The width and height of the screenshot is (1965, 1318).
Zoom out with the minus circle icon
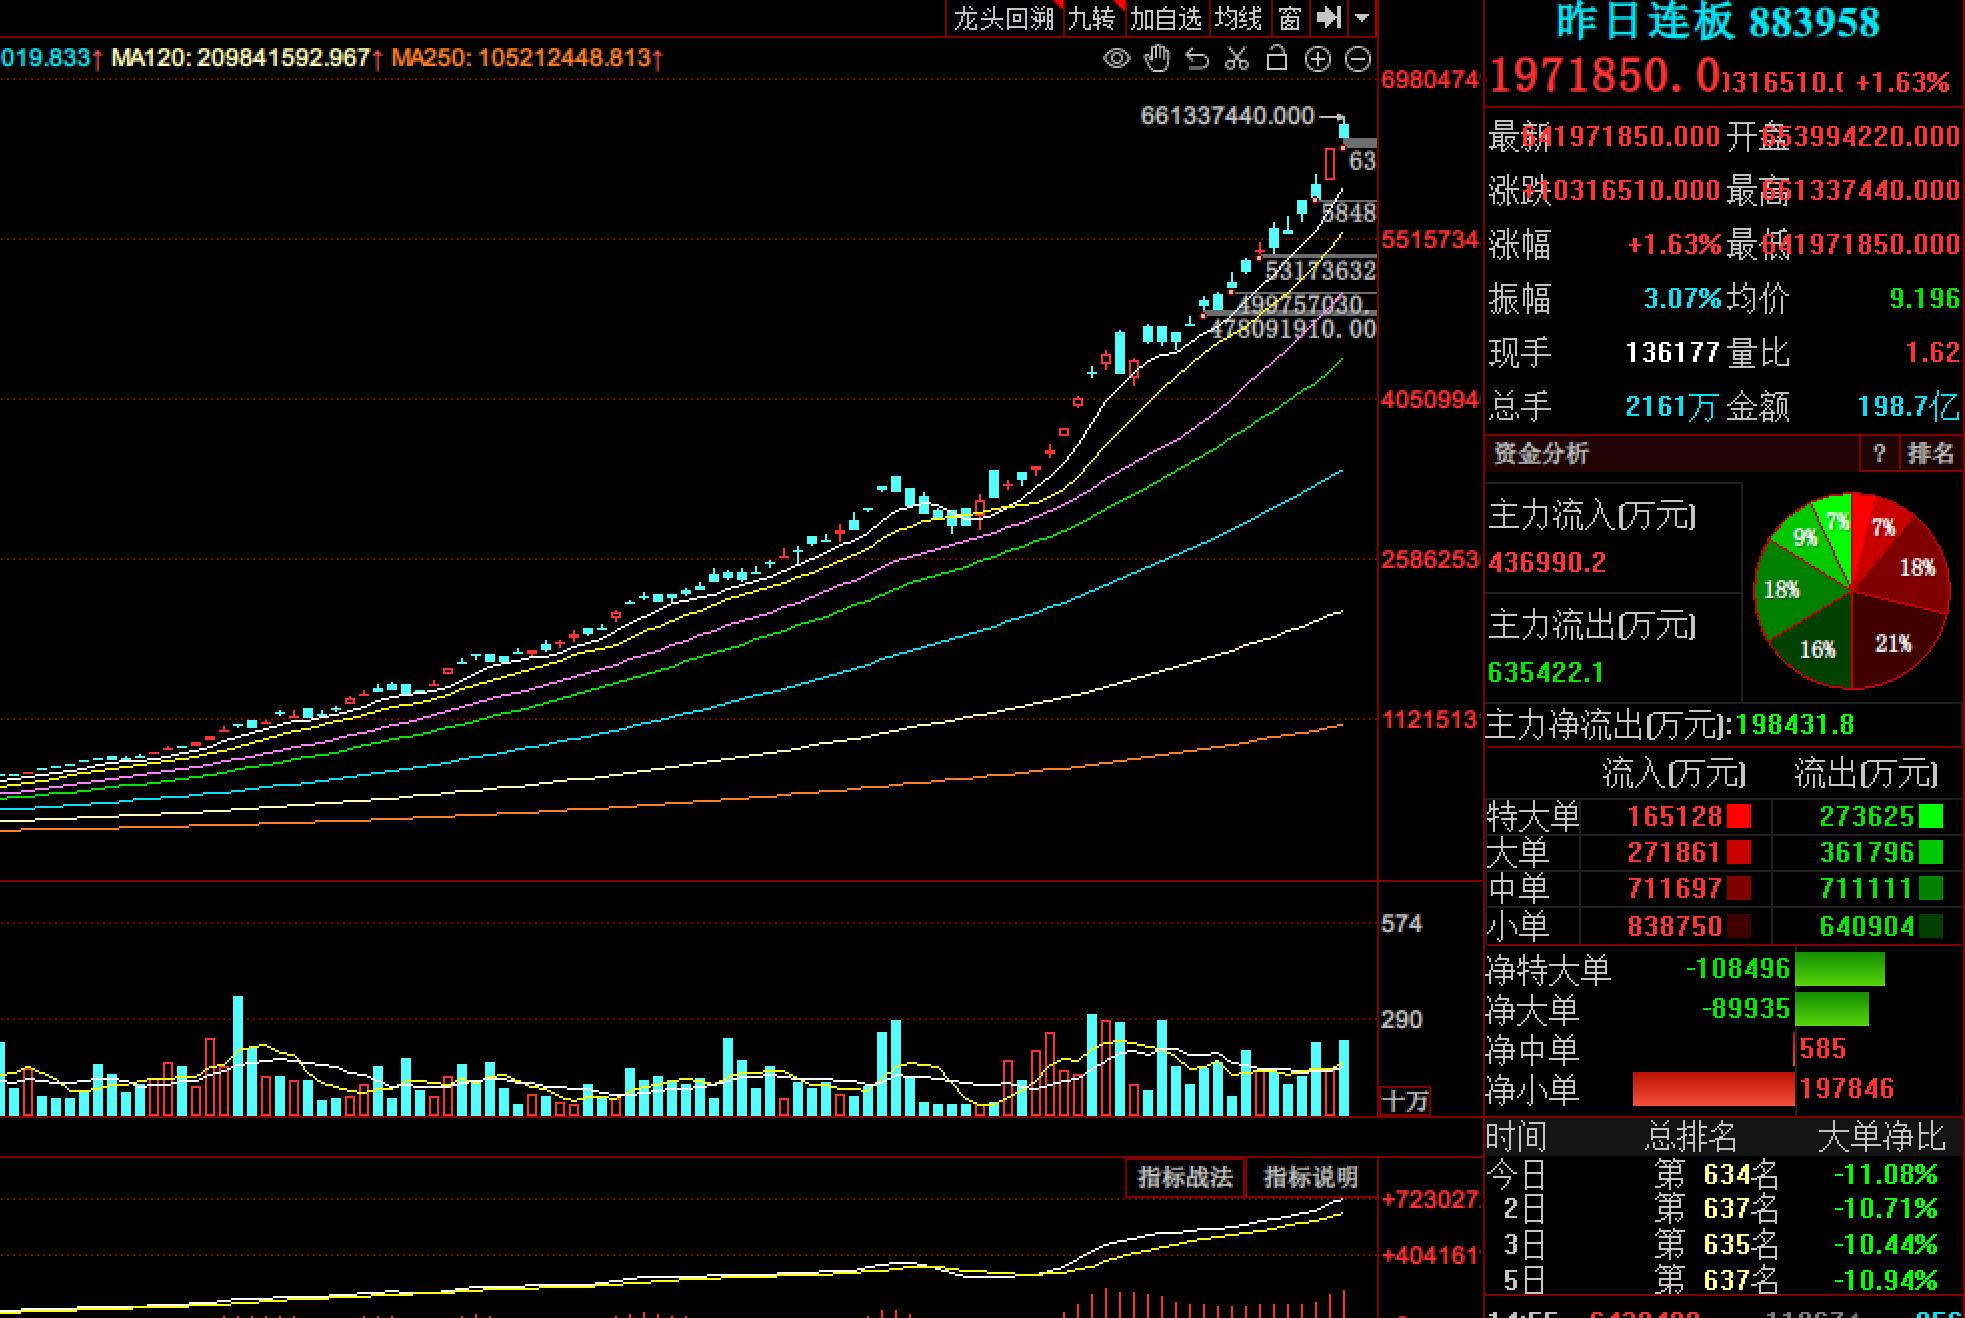[x=1358, y=59]
